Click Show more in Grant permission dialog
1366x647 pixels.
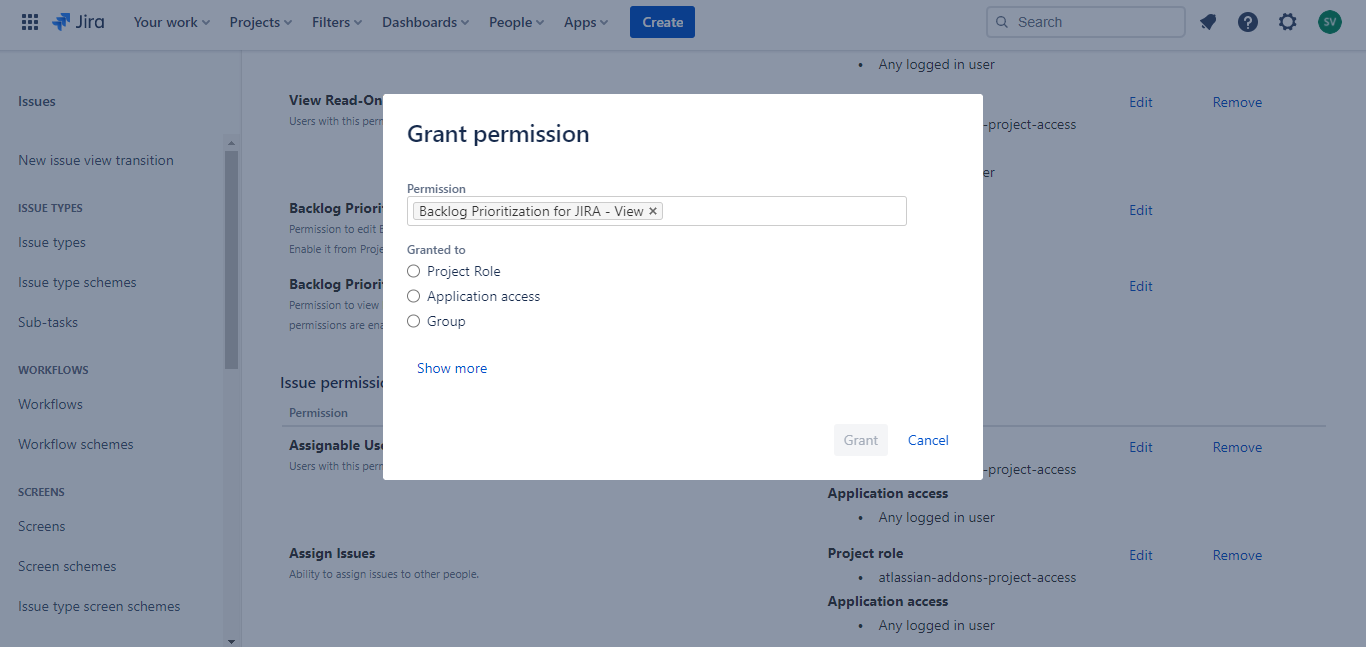(452, 368)
